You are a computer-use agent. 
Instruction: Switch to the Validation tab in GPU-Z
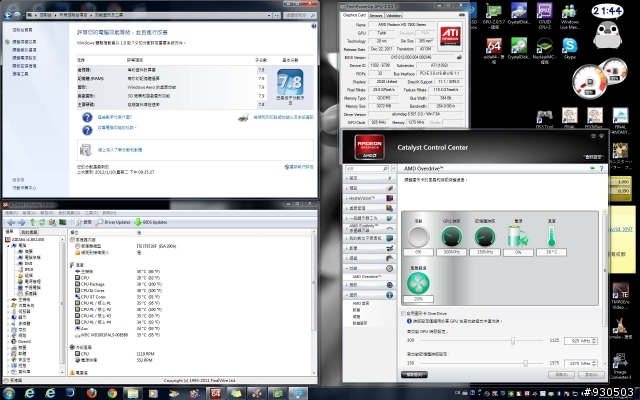(x=393, y=16)
